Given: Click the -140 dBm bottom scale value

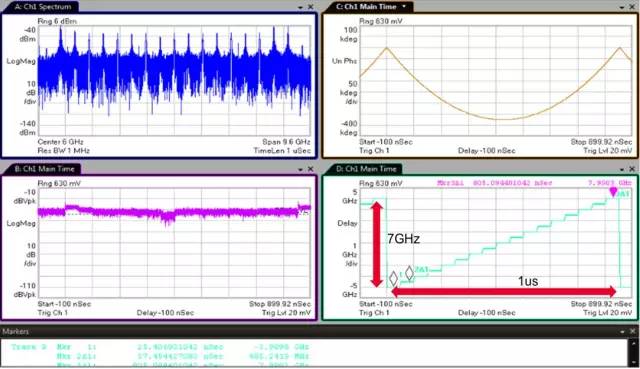Looking at the screenshot, I should pyautogui.click(x=27, y=128).
